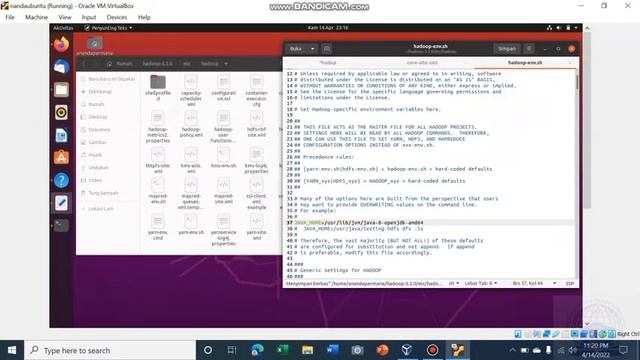Select the ssl-client.xml.example file
Screen dimensions: 640x360
point(256,193)
